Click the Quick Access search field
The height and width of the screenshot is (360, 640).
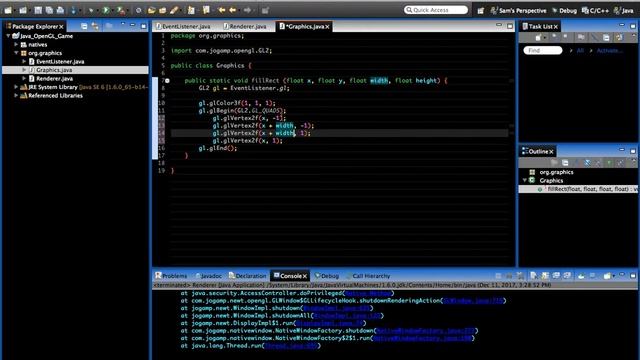click(436, 10)
